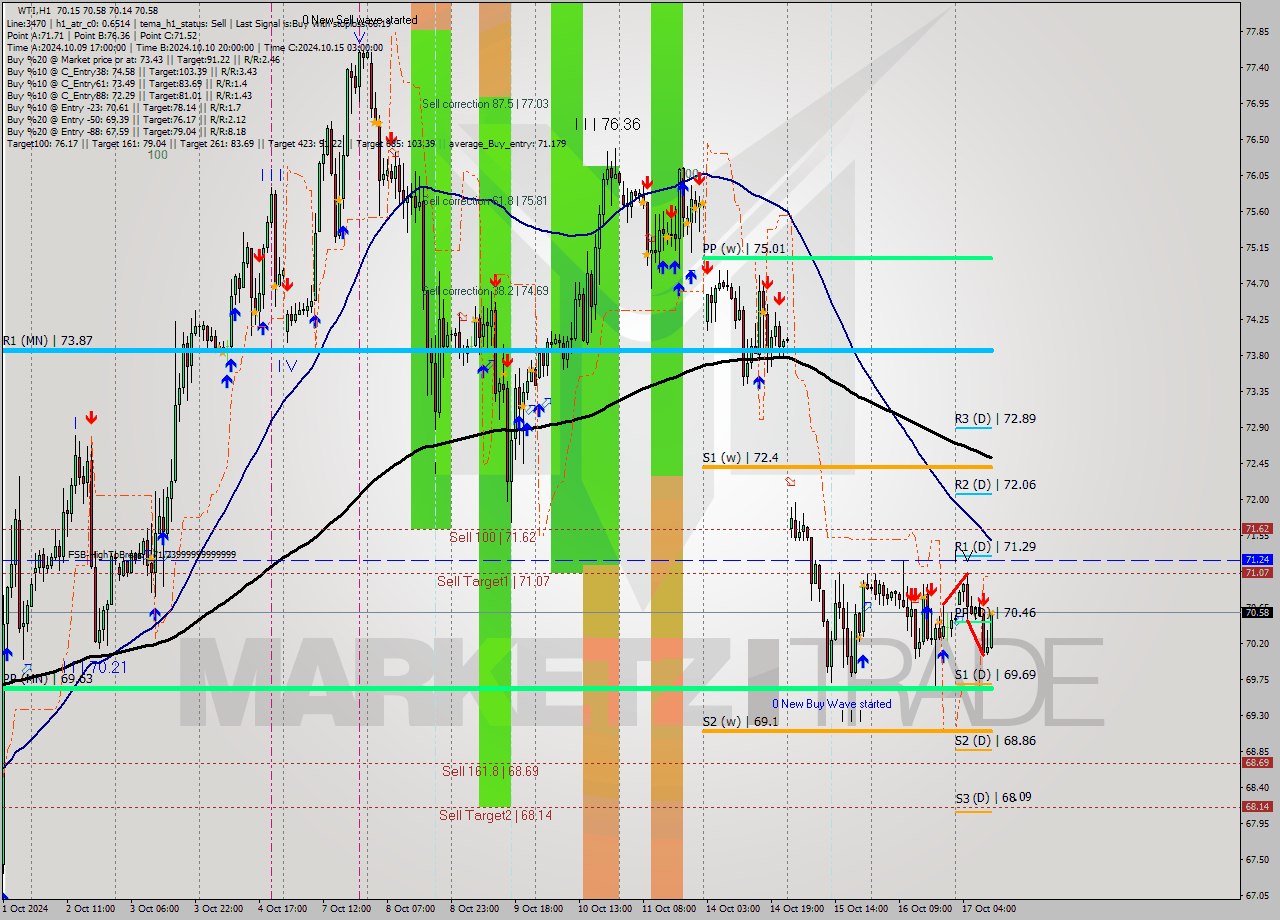This screenshot has width=1280, height=920.
Task: Click the '8 Oct 23:00' time axis label
Action: [x=474, y=909]
